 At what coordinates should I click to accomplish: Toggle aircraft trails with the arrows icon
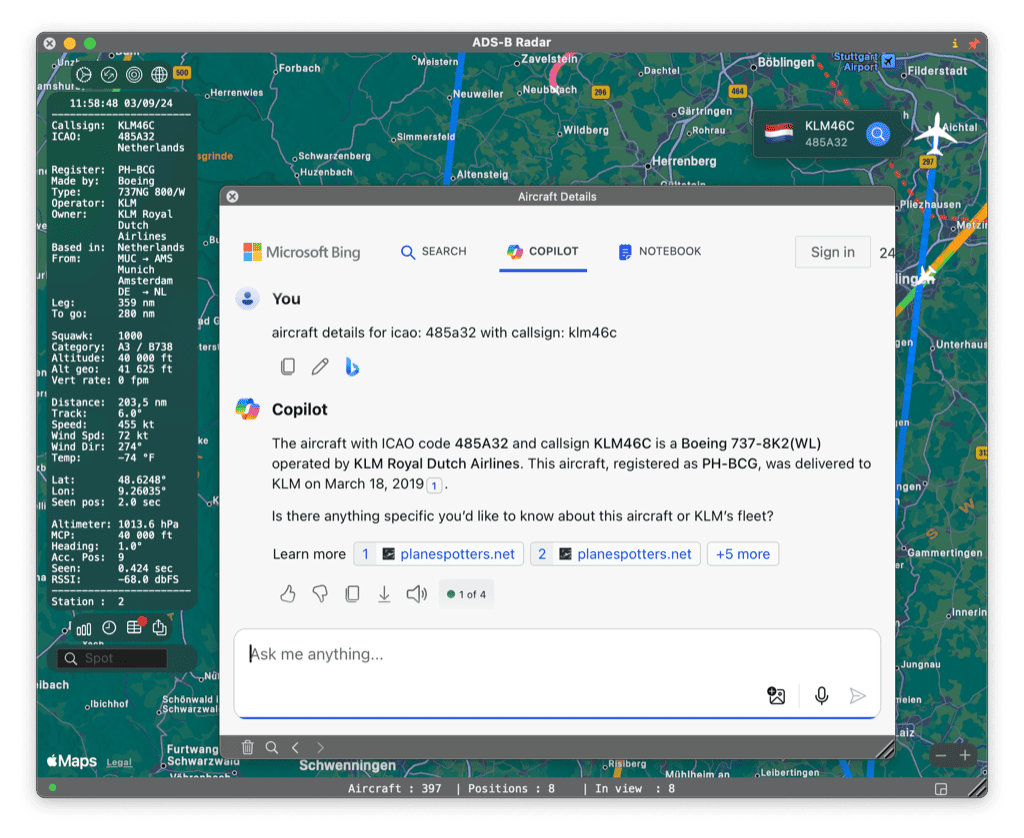[109, 74]
